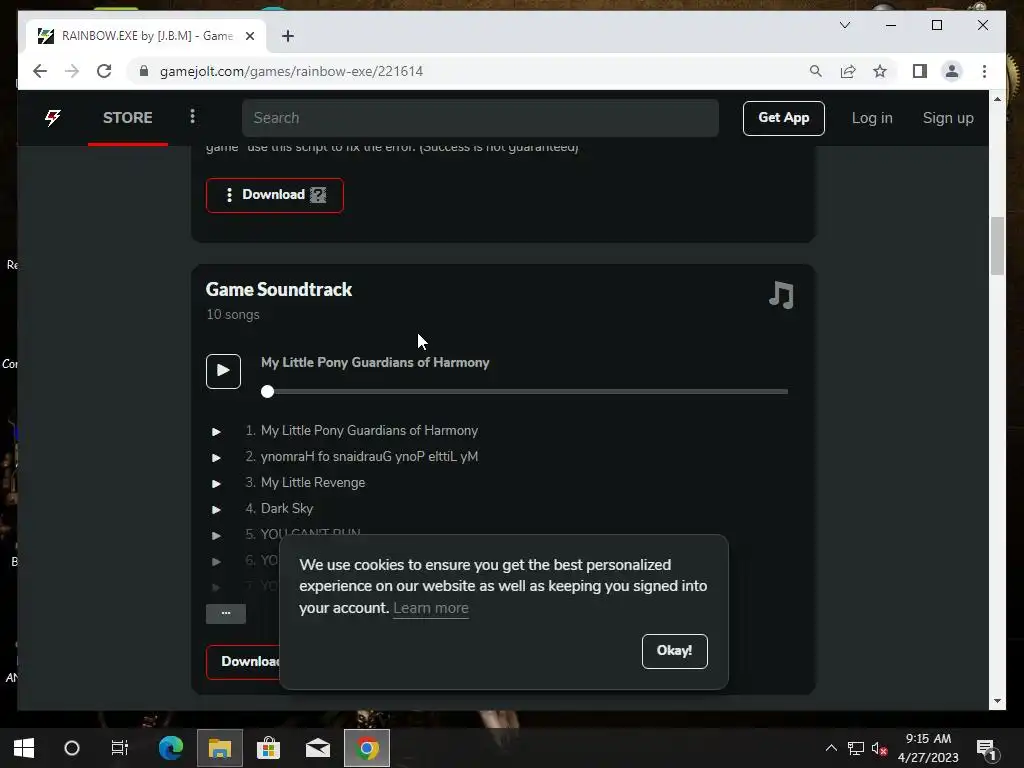
Task: Click the soundtrack seek slider handle
Action: point(267,391)
